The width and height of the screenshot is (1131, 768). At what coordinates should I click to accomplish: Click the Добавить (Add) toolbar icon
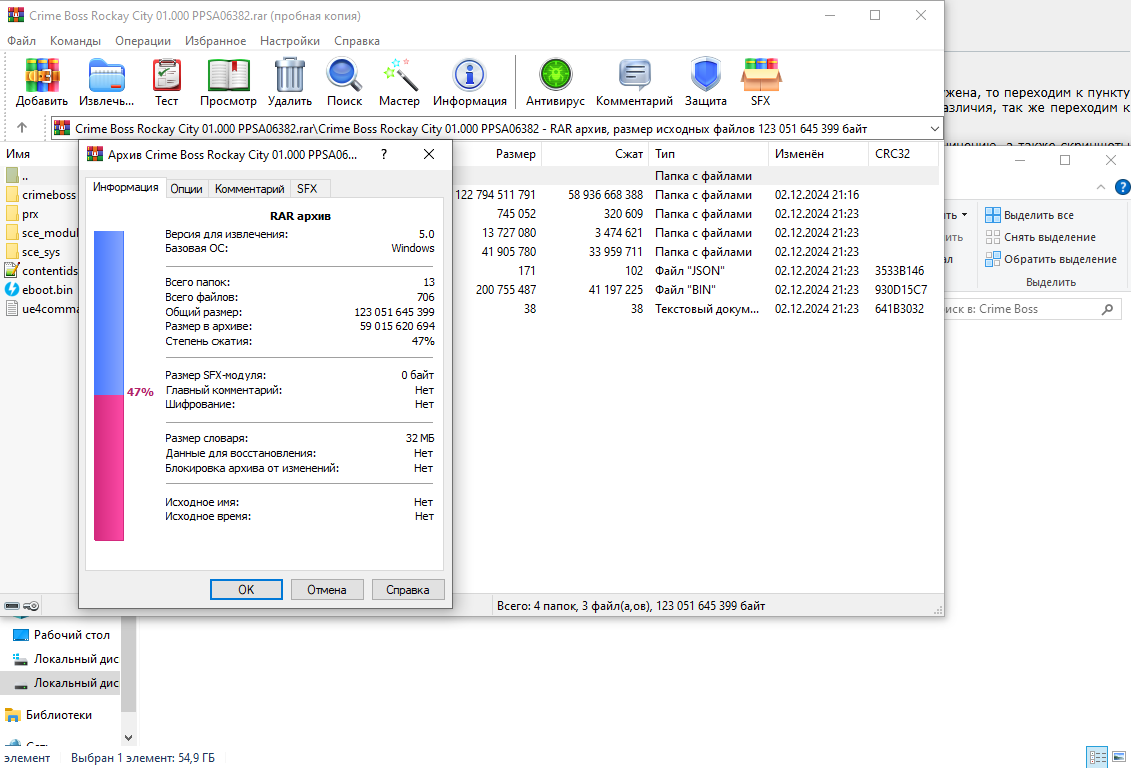(42, 76)
